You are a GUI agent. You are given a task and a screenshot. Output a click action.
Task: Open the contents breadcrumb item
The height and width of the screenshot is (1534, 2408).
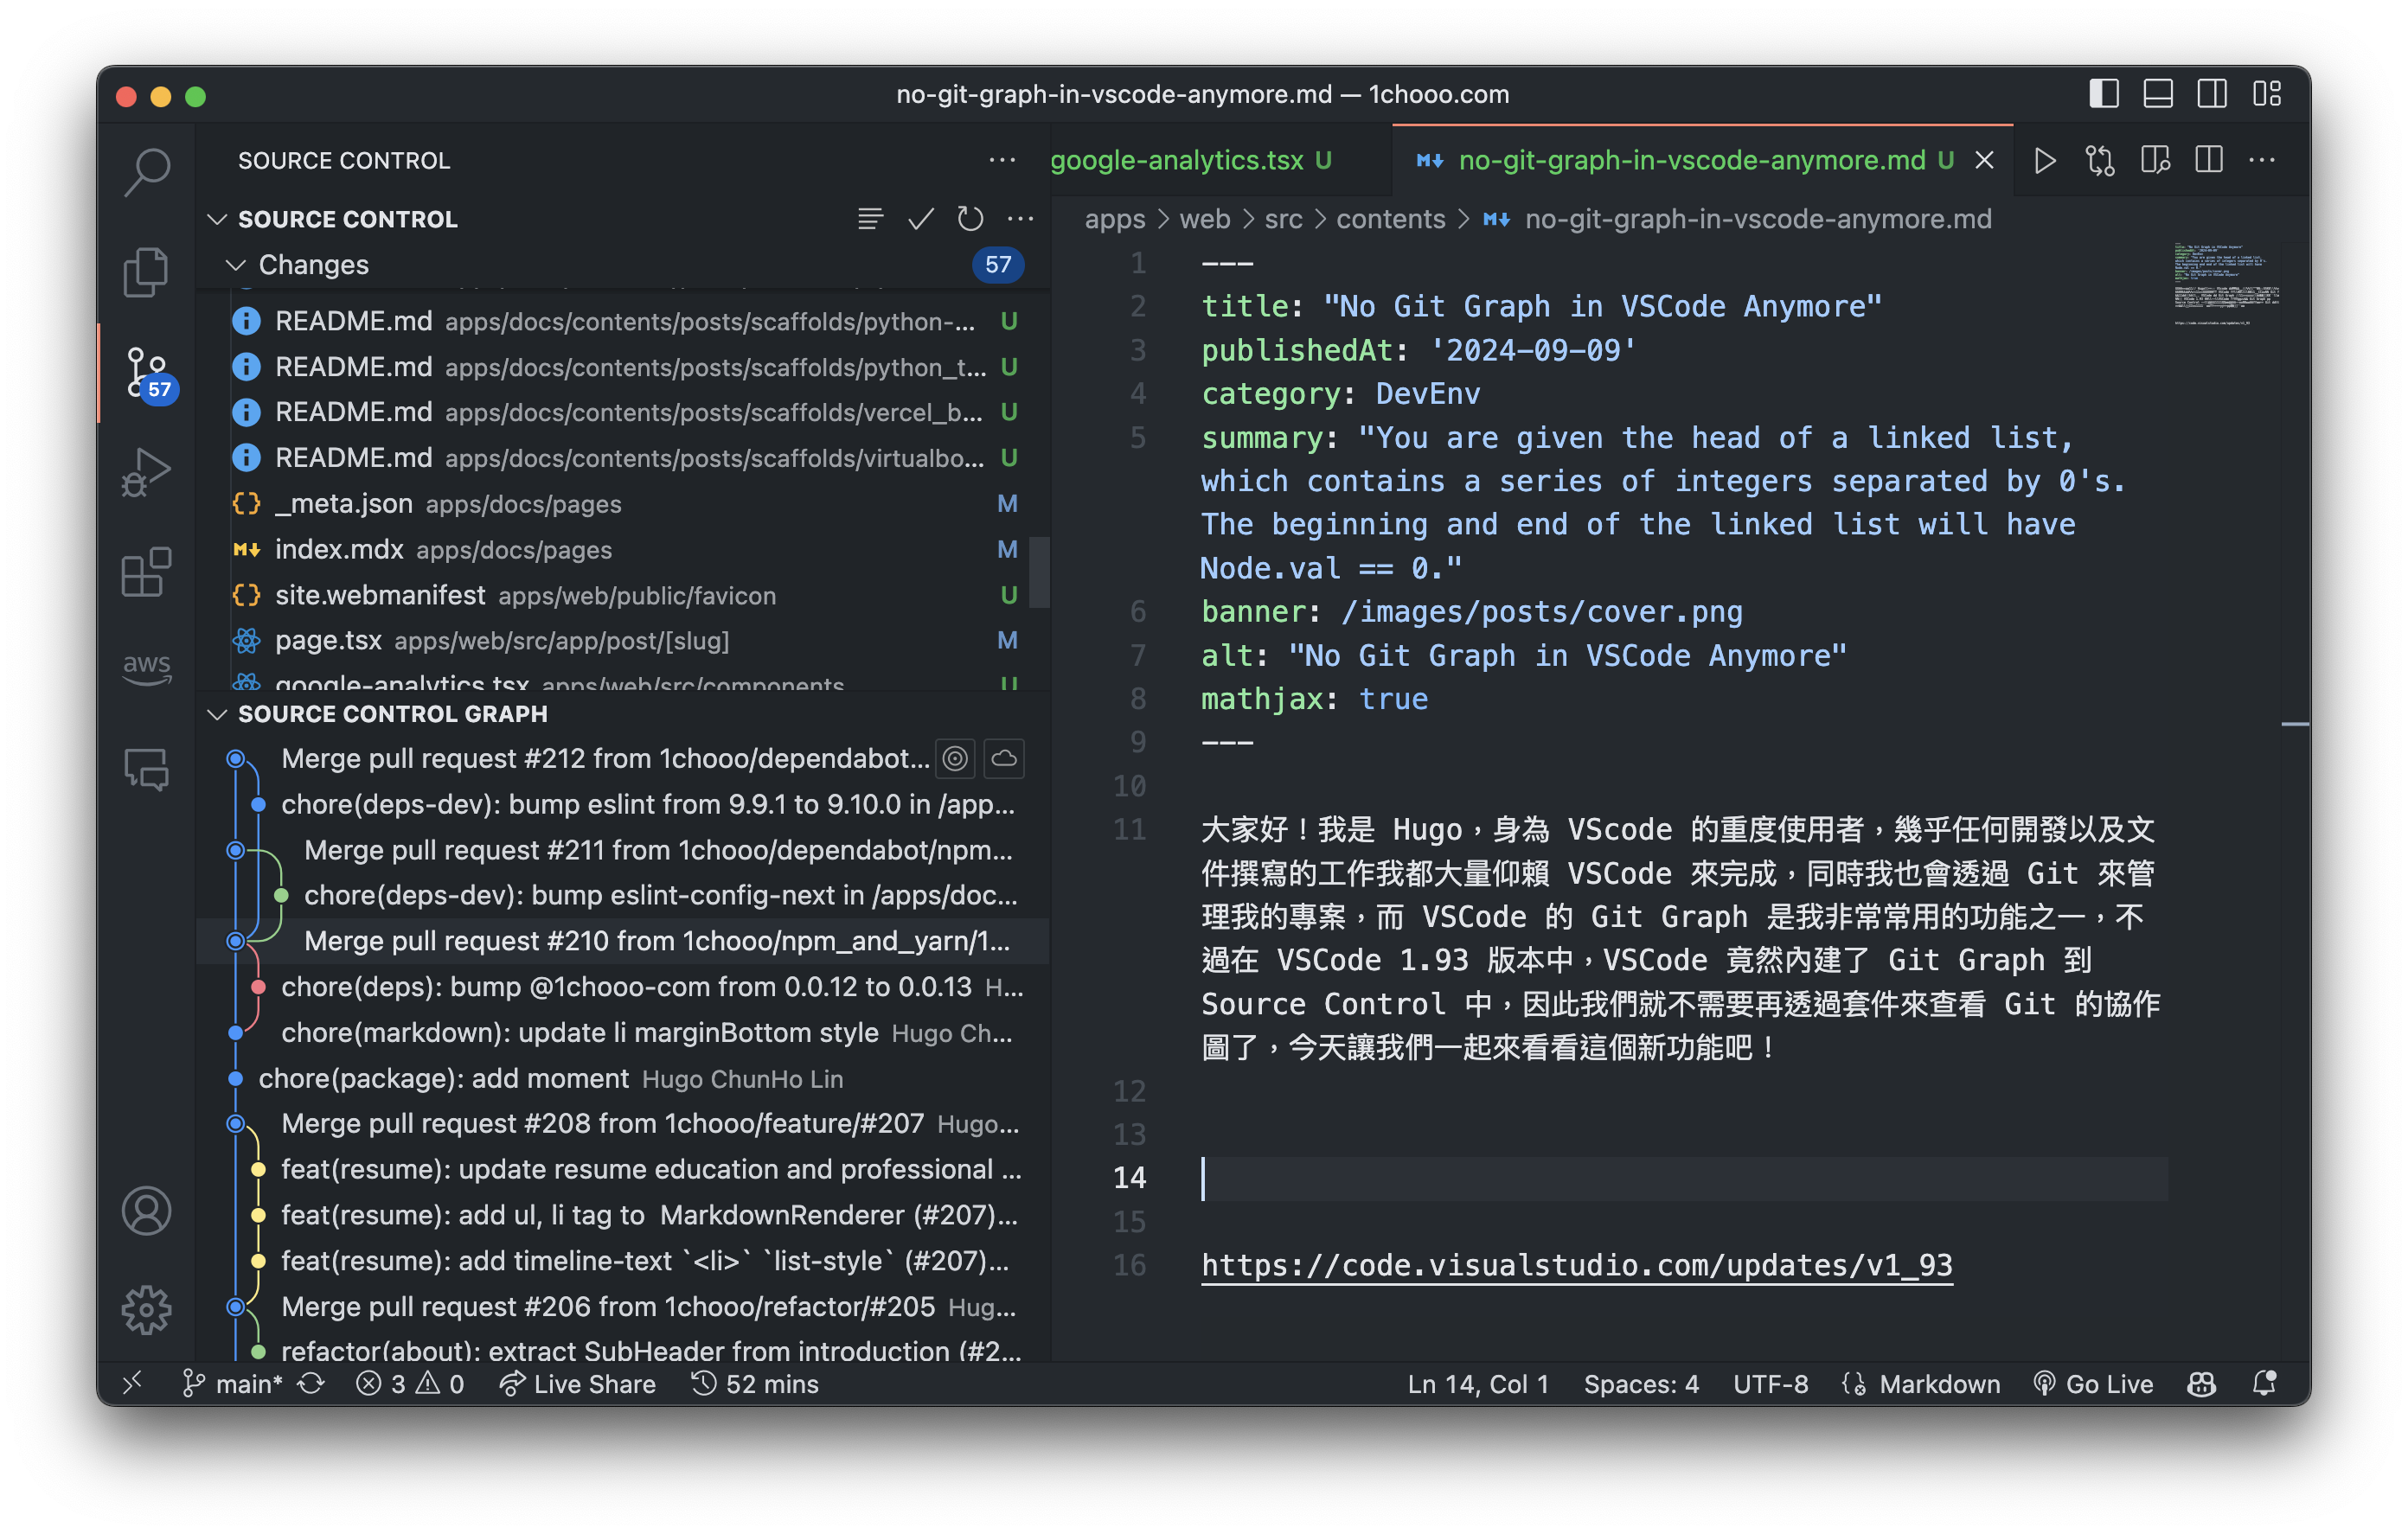pyautogui.click(x=1390, y=219)
